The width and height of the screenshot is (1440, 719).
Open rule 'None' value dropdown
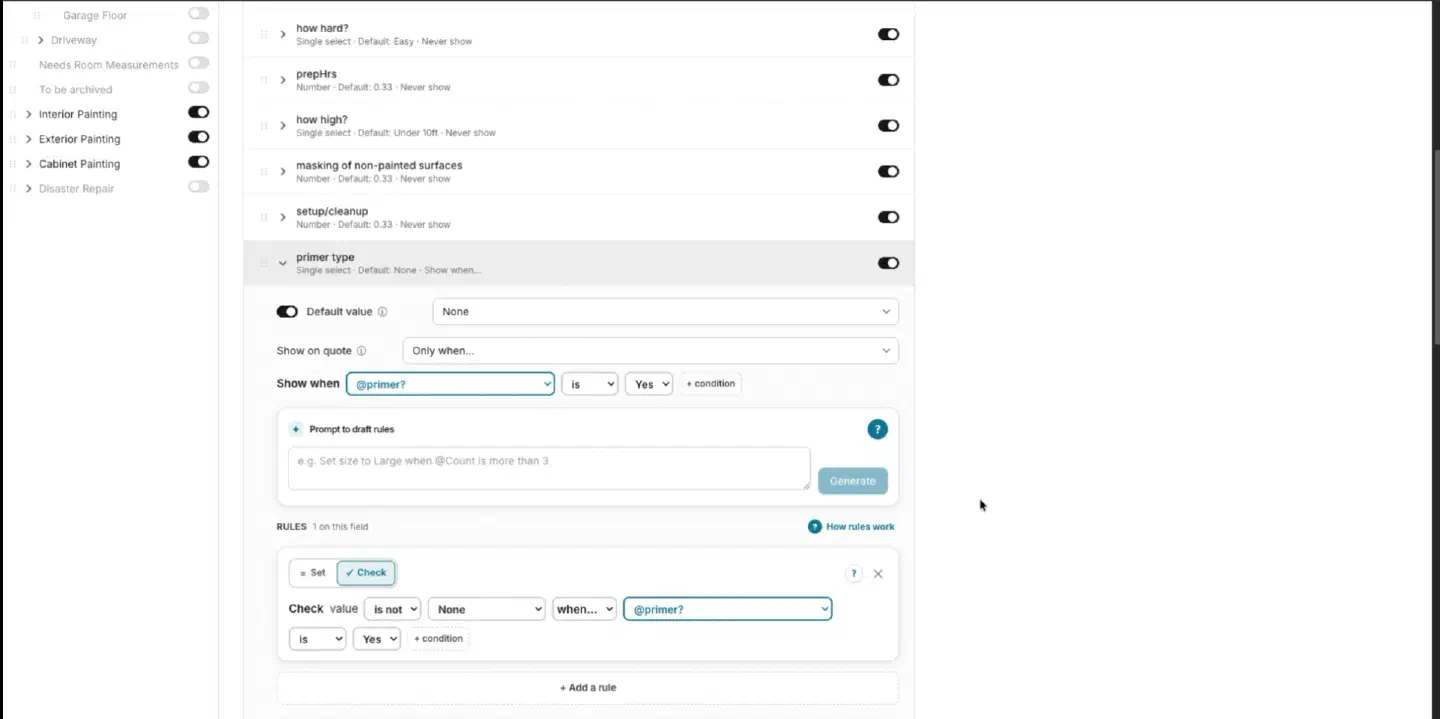(486, 609)
